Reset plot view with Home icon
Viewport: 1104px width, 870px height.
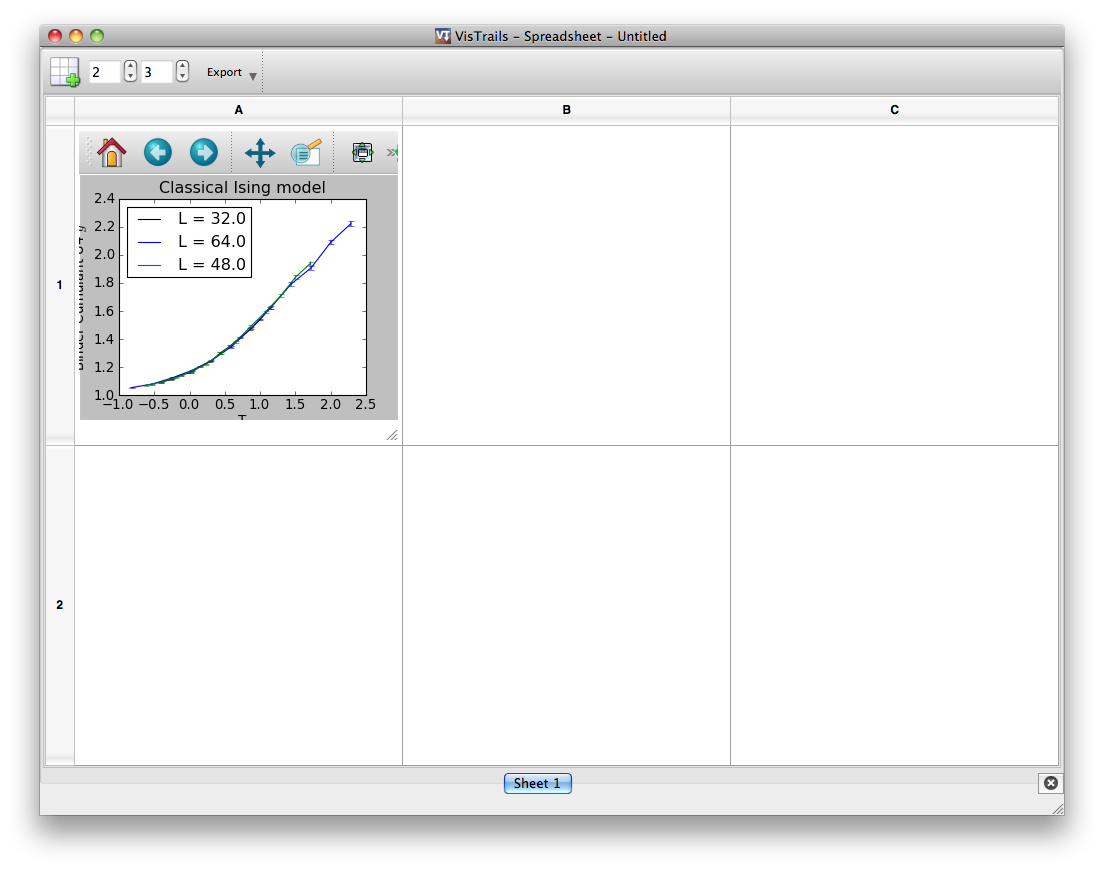tap(112, 153)
